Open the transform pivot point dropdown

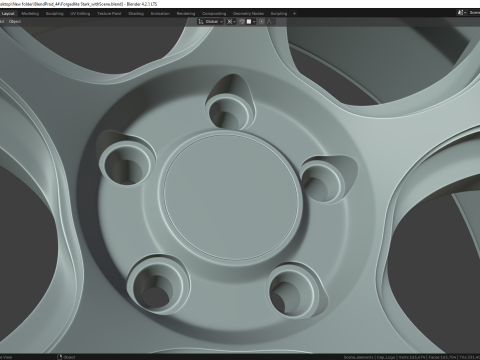point(231,22)
